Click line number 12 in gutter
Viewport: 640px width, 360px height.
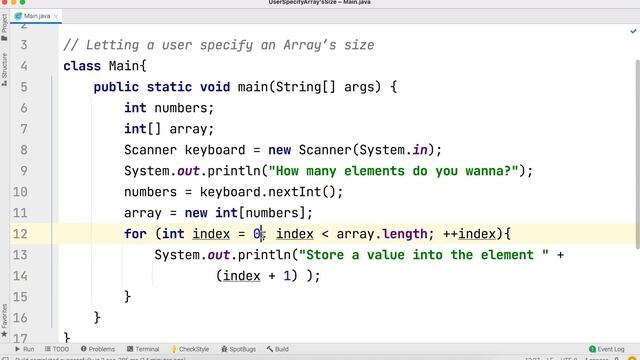point(20,234)
